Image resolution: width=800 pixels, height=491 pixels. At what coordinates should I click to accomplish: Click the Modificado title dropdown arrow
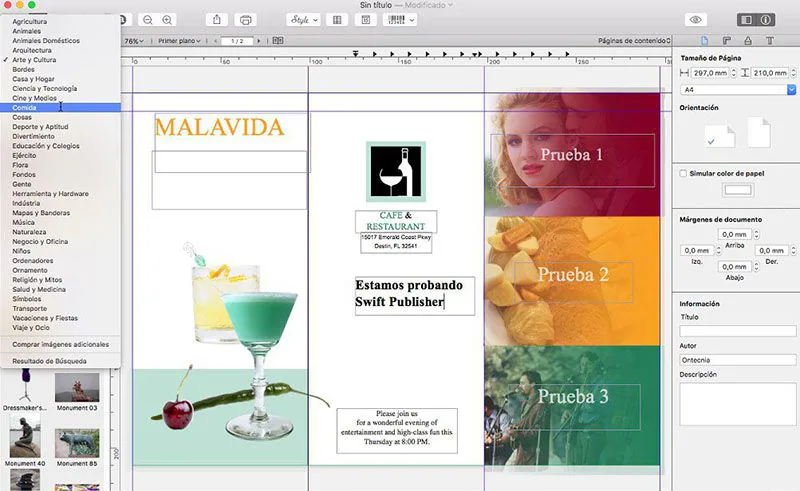pyautogui.click(x=450, y=5)
